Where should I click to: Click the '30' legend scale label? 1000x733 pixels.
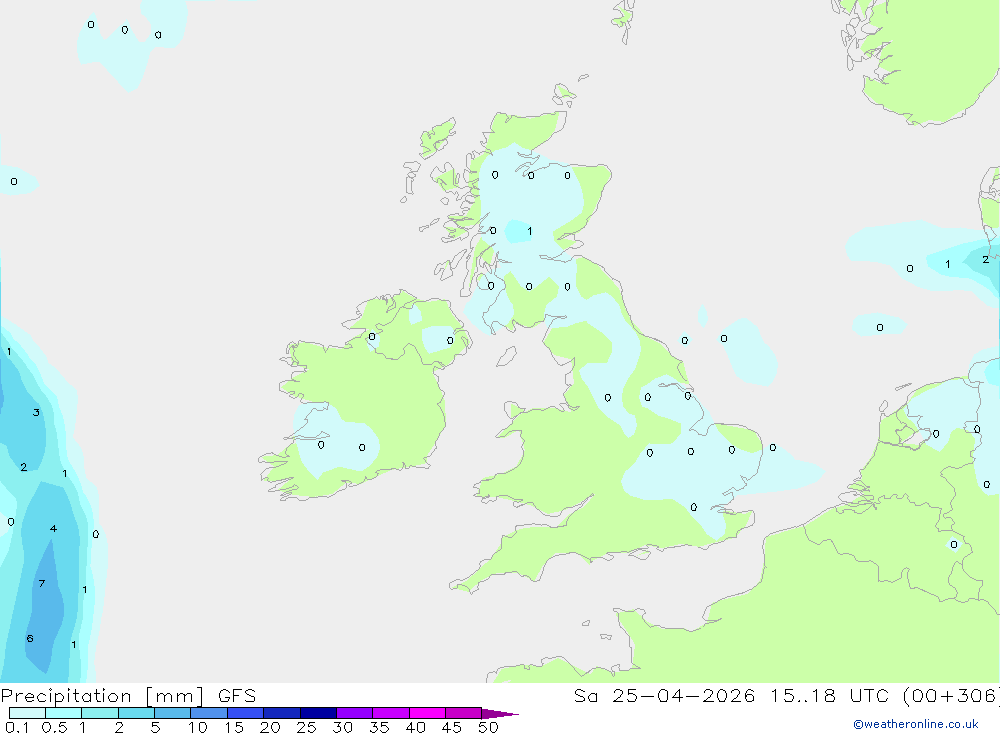(x=343, y=727)
